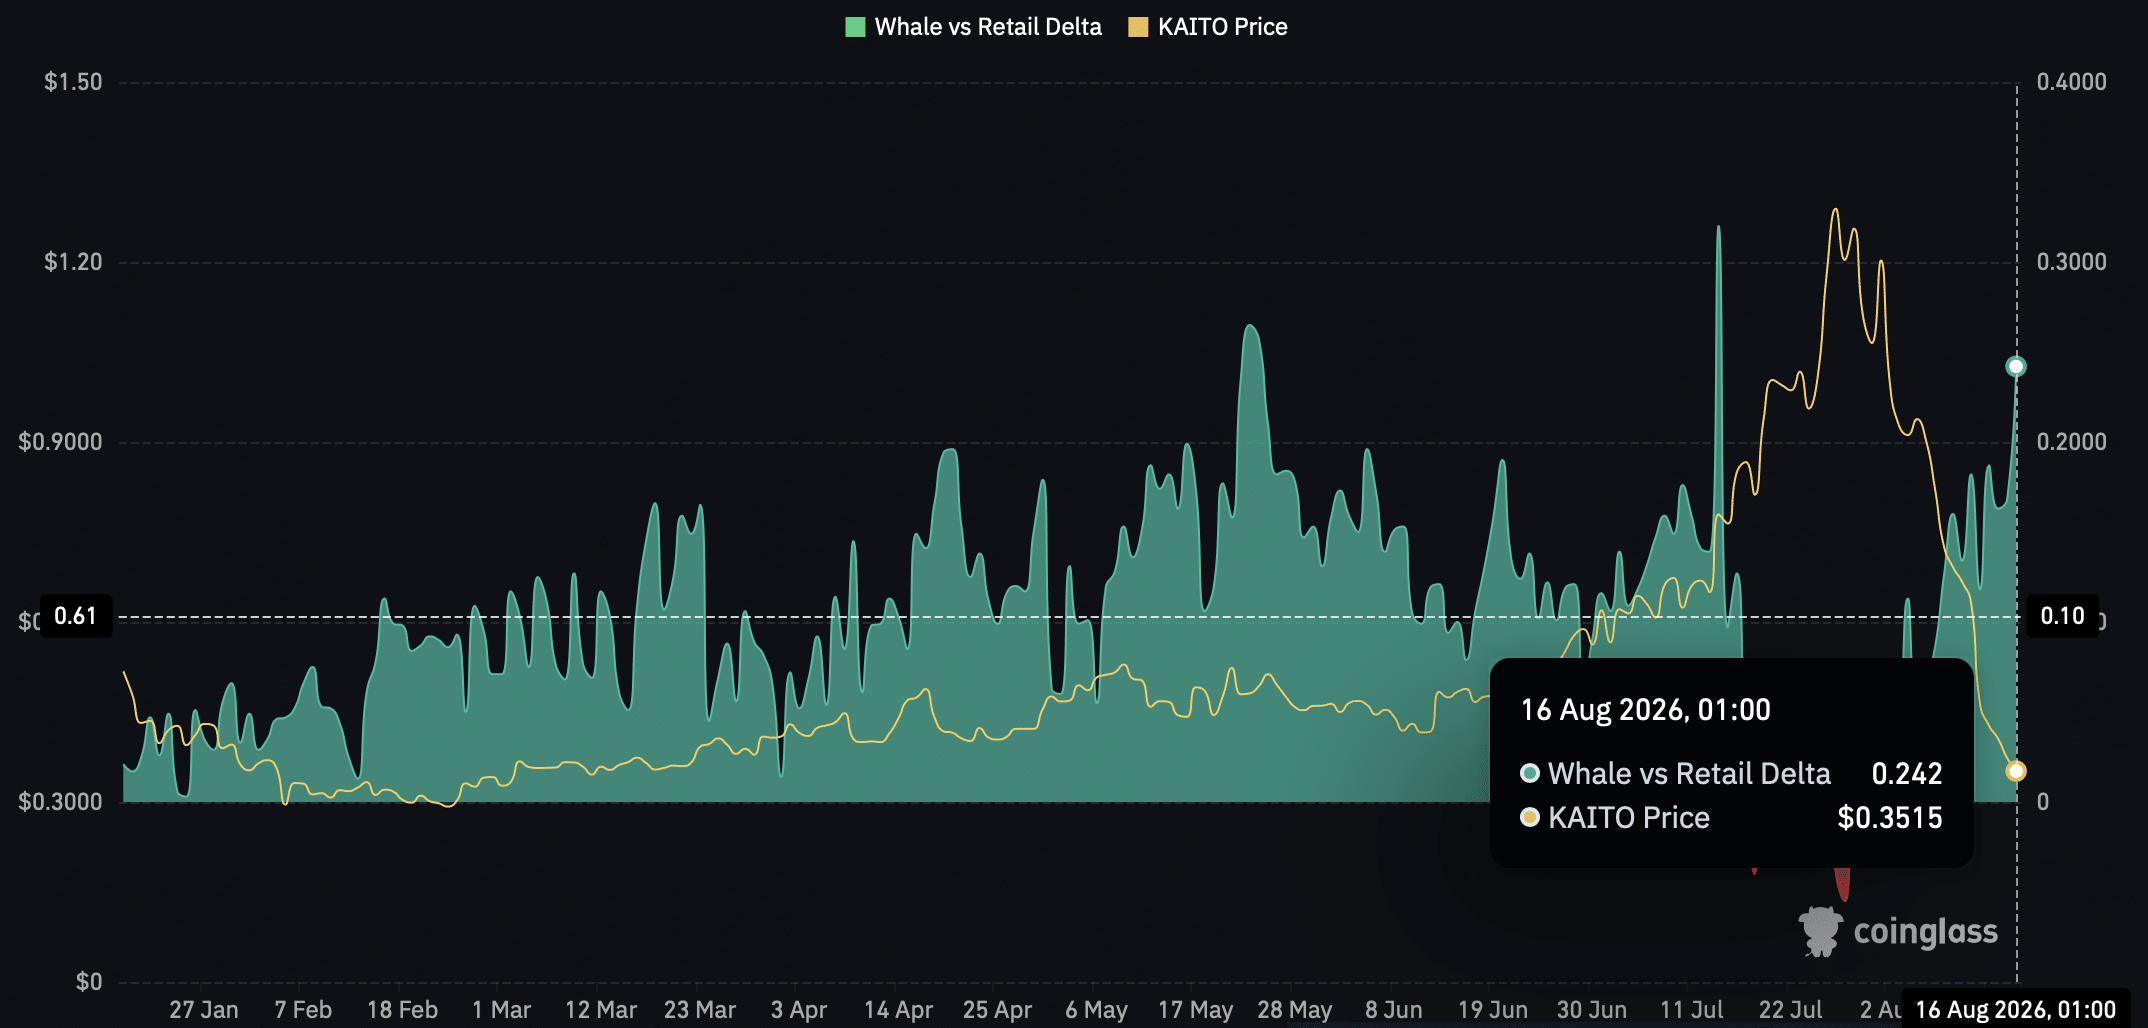This screenshot has height=1028, width=2148.
Task: Click the $0 left axis label
Action: tap(89, 982)
